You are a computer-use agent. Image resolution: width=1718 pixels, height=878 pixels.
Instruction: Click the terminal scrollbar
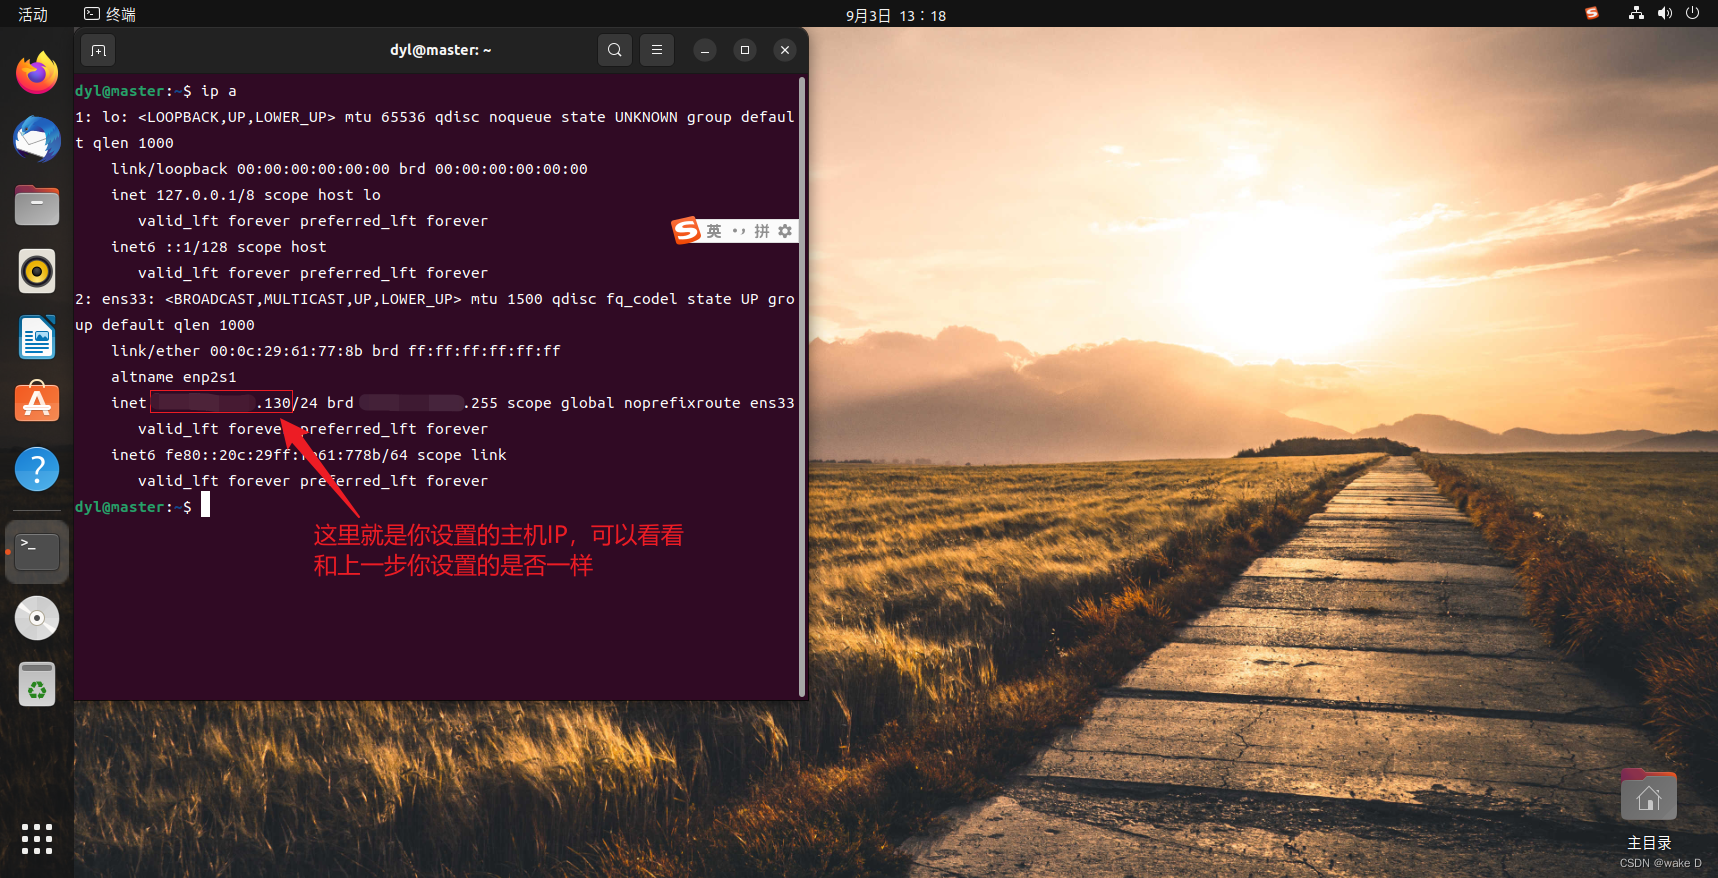(802, 387)
